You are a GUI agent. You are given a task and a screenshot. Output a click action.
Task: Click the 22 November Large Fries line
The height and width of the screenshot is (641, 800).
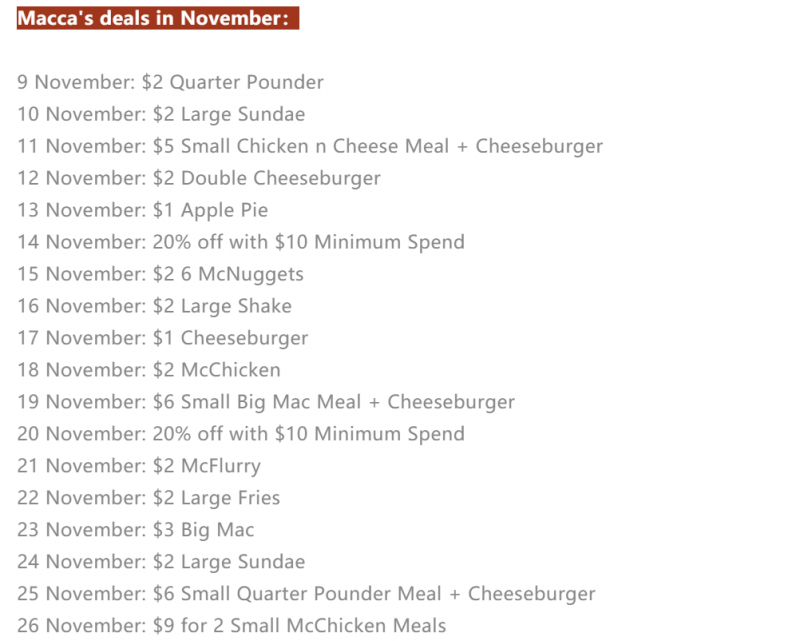(x=148, y=498)
